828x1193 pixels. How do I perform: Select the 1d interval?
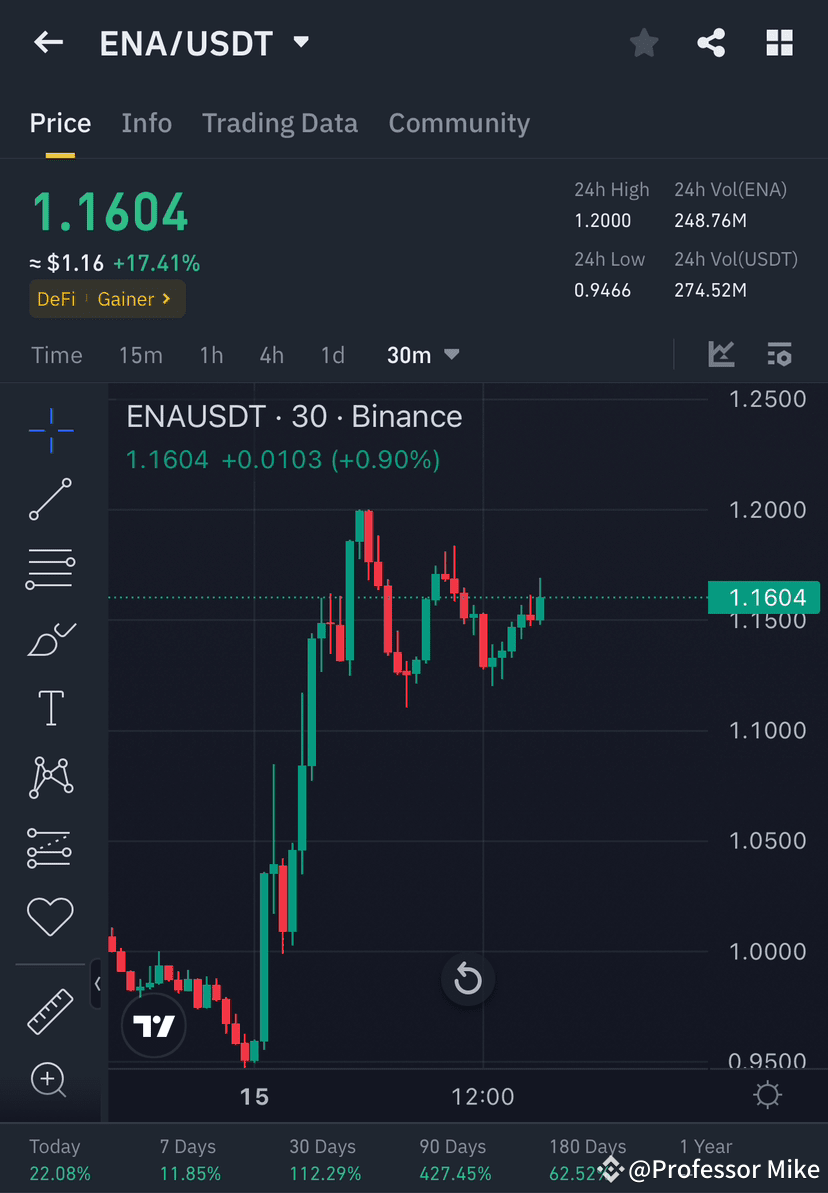coord(333,355)
